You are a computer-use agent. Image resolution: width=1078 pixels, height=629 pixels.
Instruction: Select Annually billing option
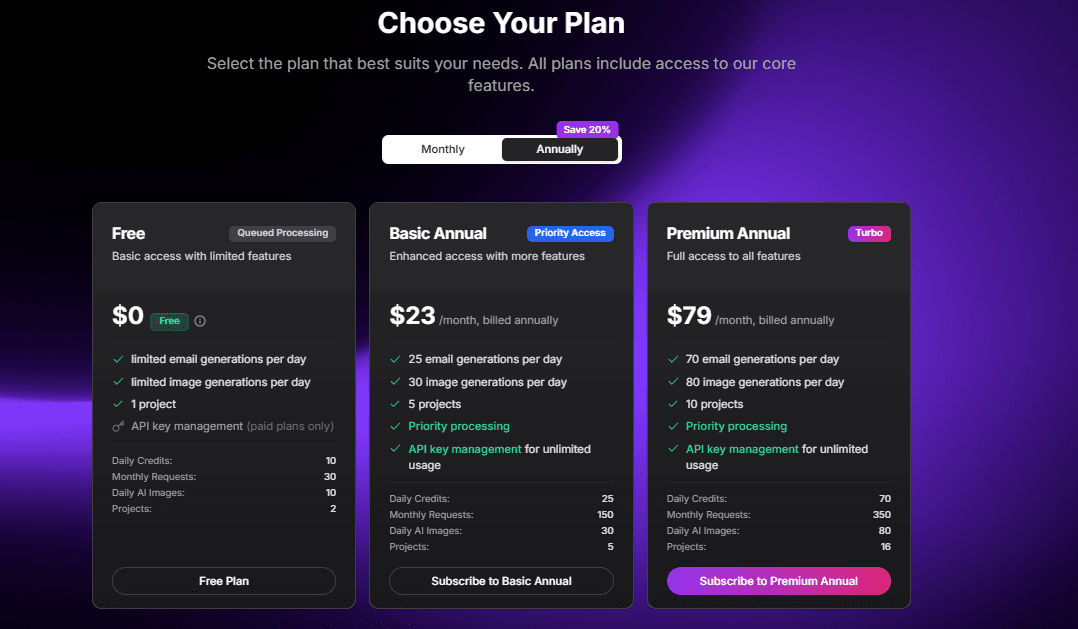[x=559, y=149]
